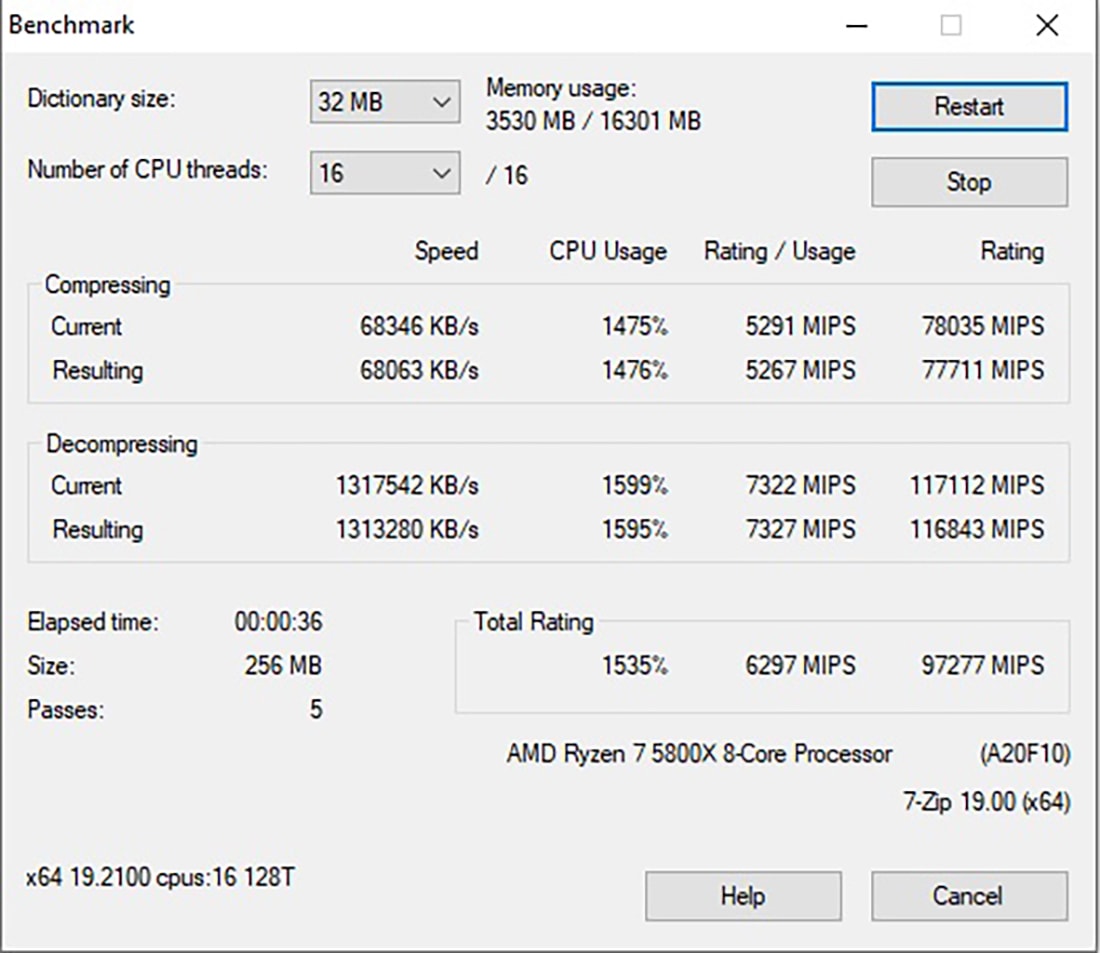
Task: Cancel the benchmark dialog
Action: tap(968, 896)
